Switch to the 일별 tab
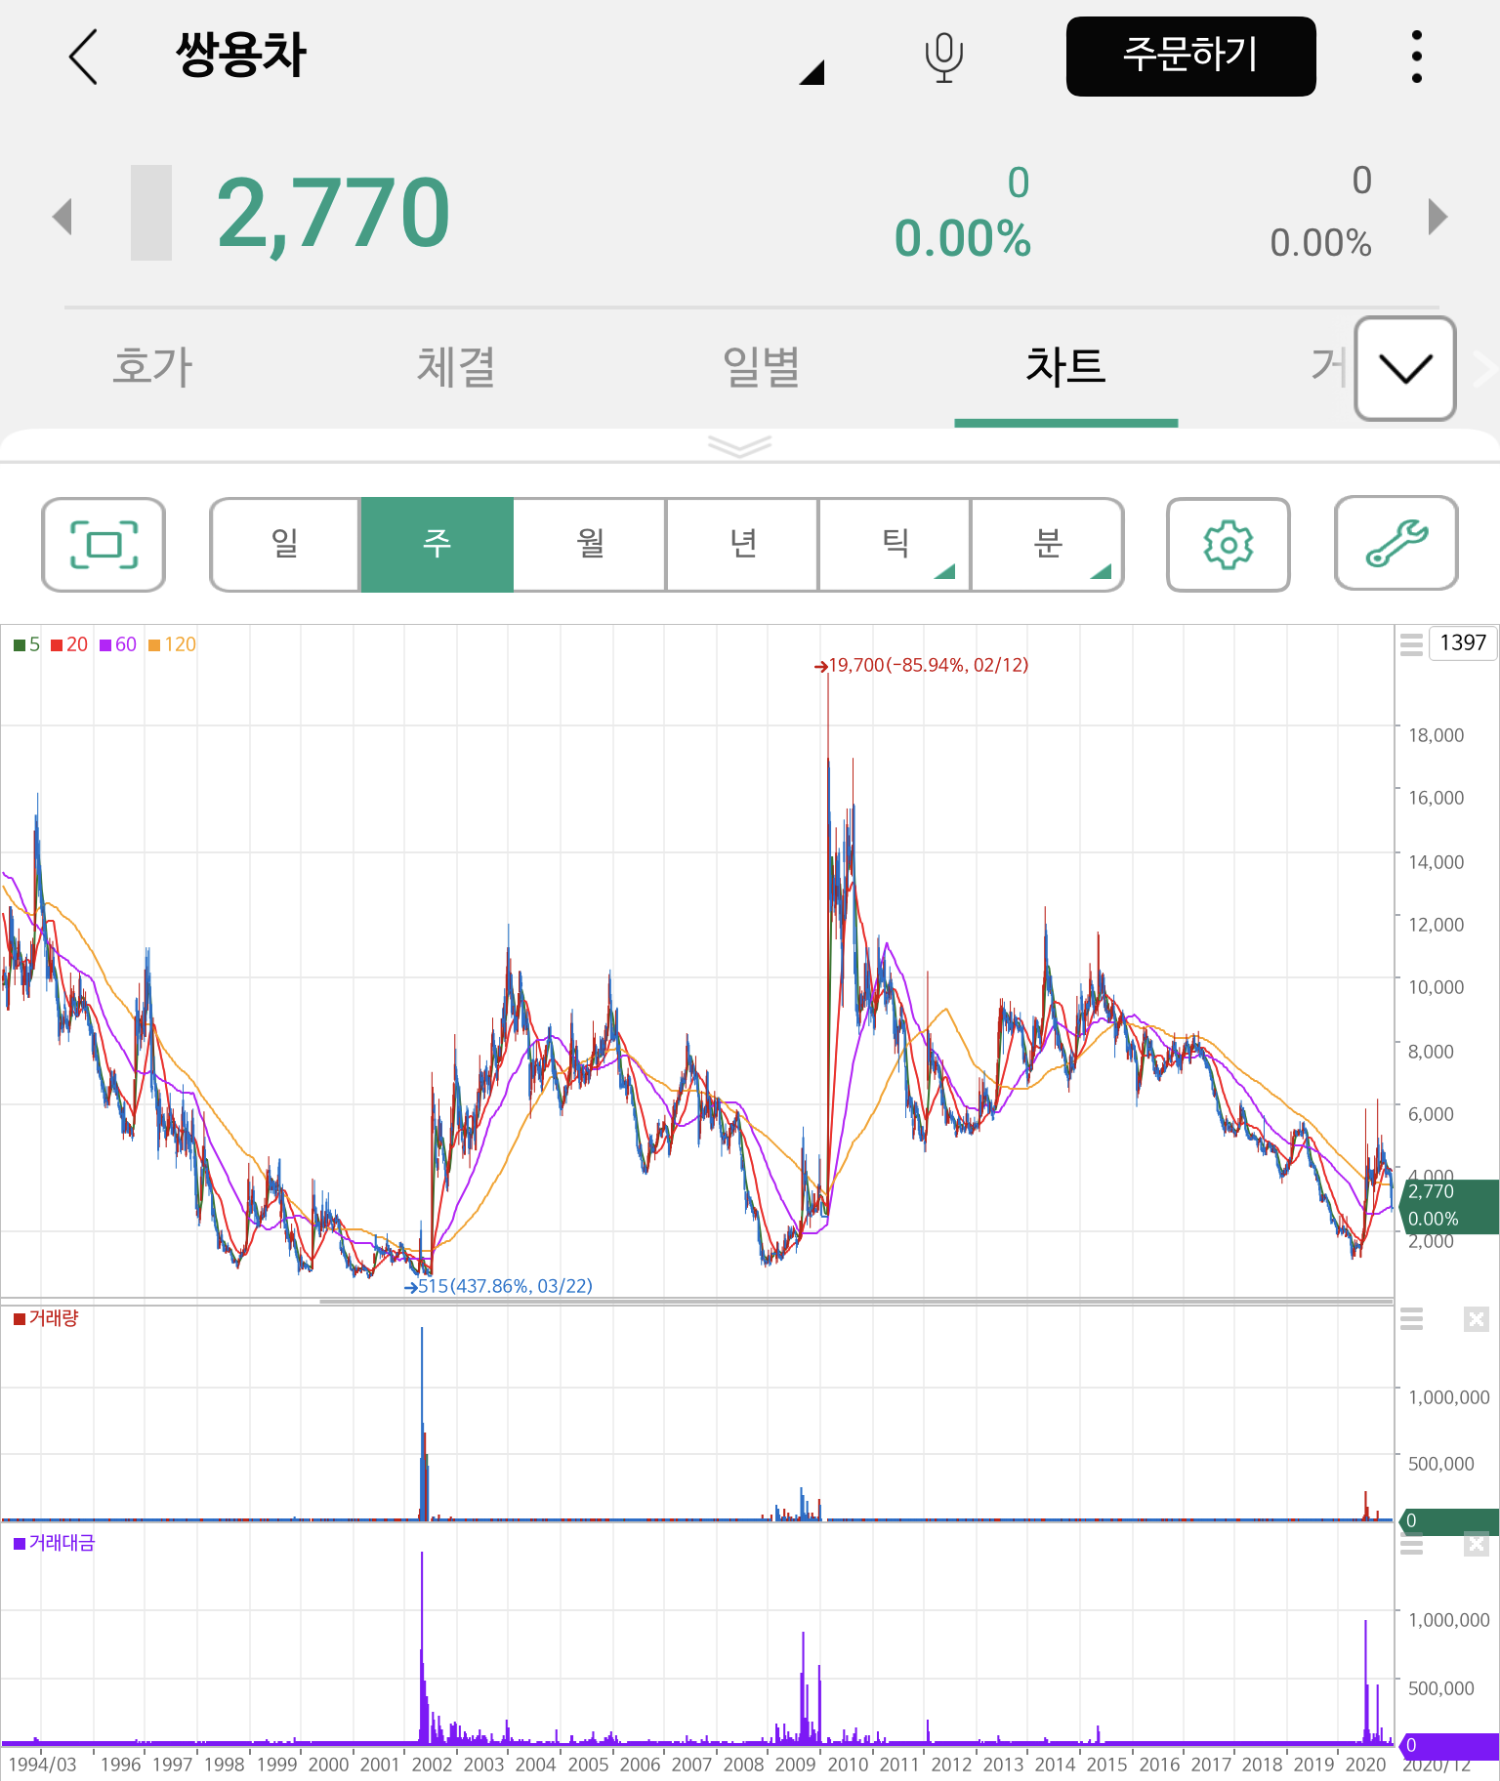This screenshot has height=1781, width=1500. pyautogui.click(x=761, y=367)
